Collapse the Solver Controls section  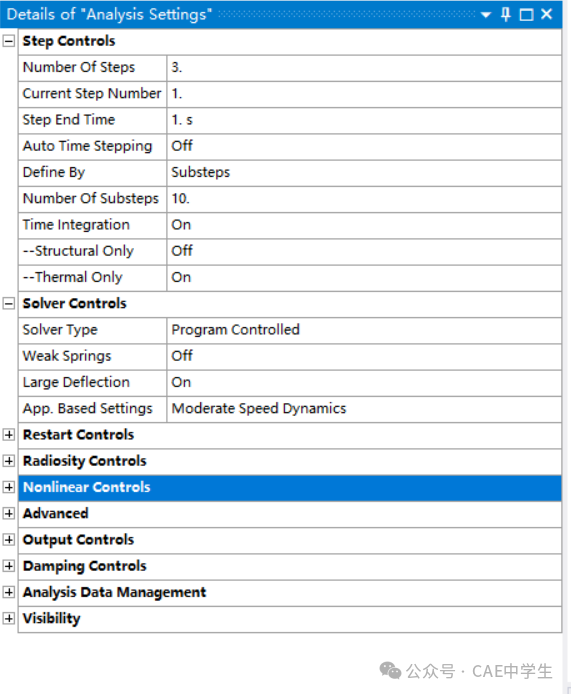pos(8,304)
